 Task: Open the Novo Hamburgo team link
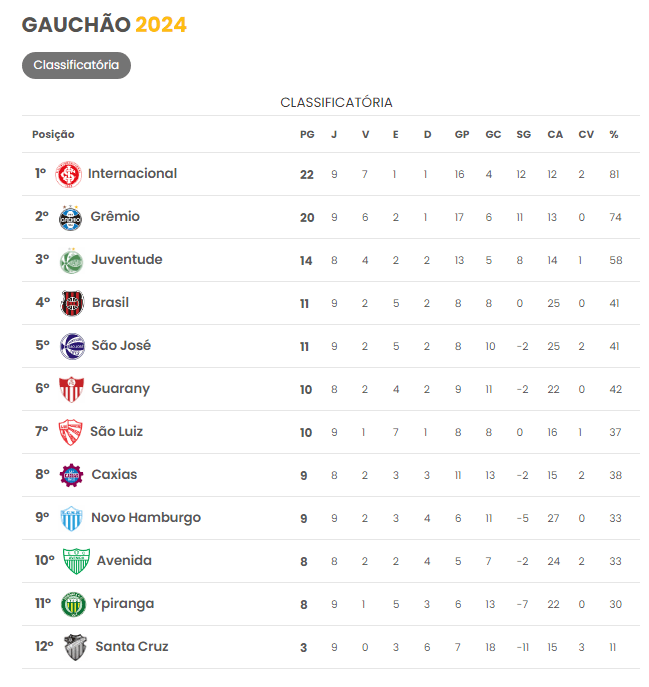[146, 518]
